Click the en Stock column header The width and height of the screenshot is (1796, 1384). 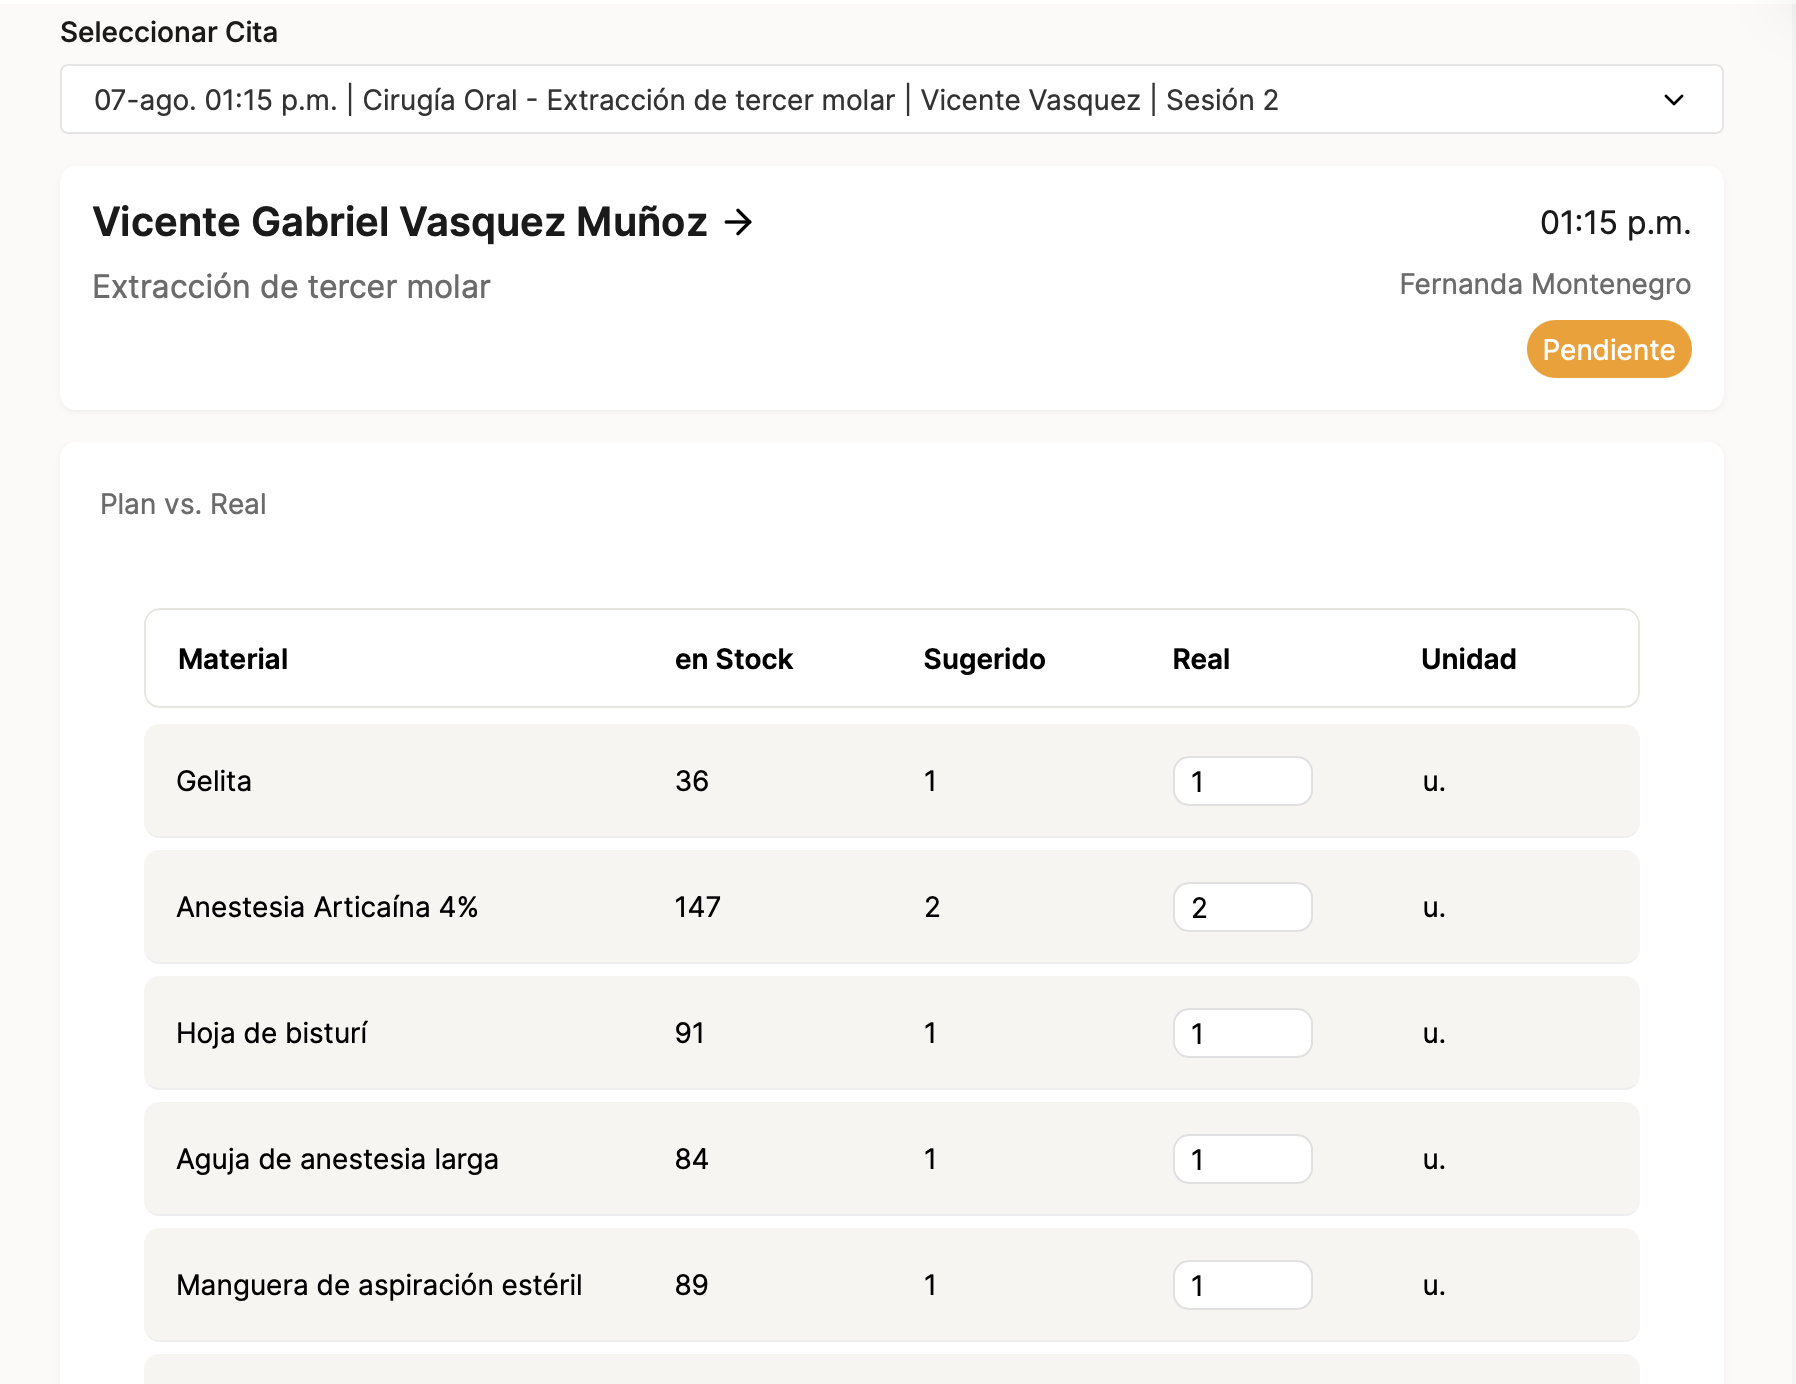pyautogui.click(x=734, y=659)
